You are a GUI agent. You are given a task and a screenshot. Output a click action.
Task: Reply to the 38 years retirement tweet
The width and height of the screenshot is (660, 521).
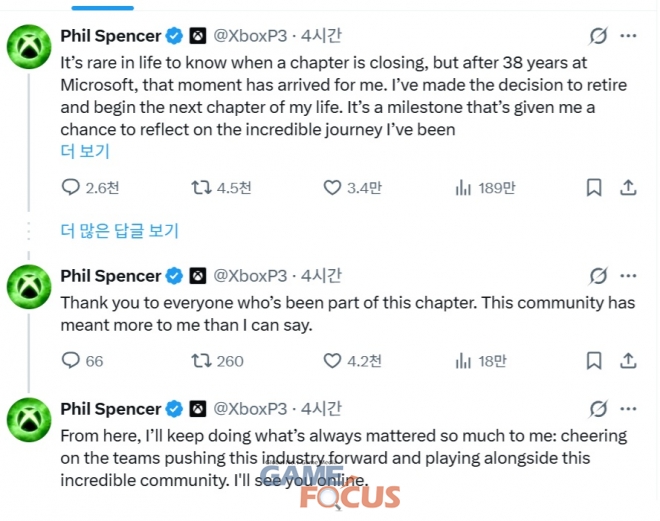pos(71,187)
